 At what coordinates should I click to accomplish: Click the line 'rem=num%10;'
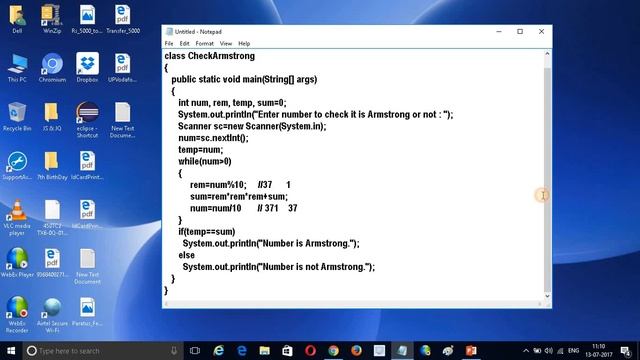218,184
